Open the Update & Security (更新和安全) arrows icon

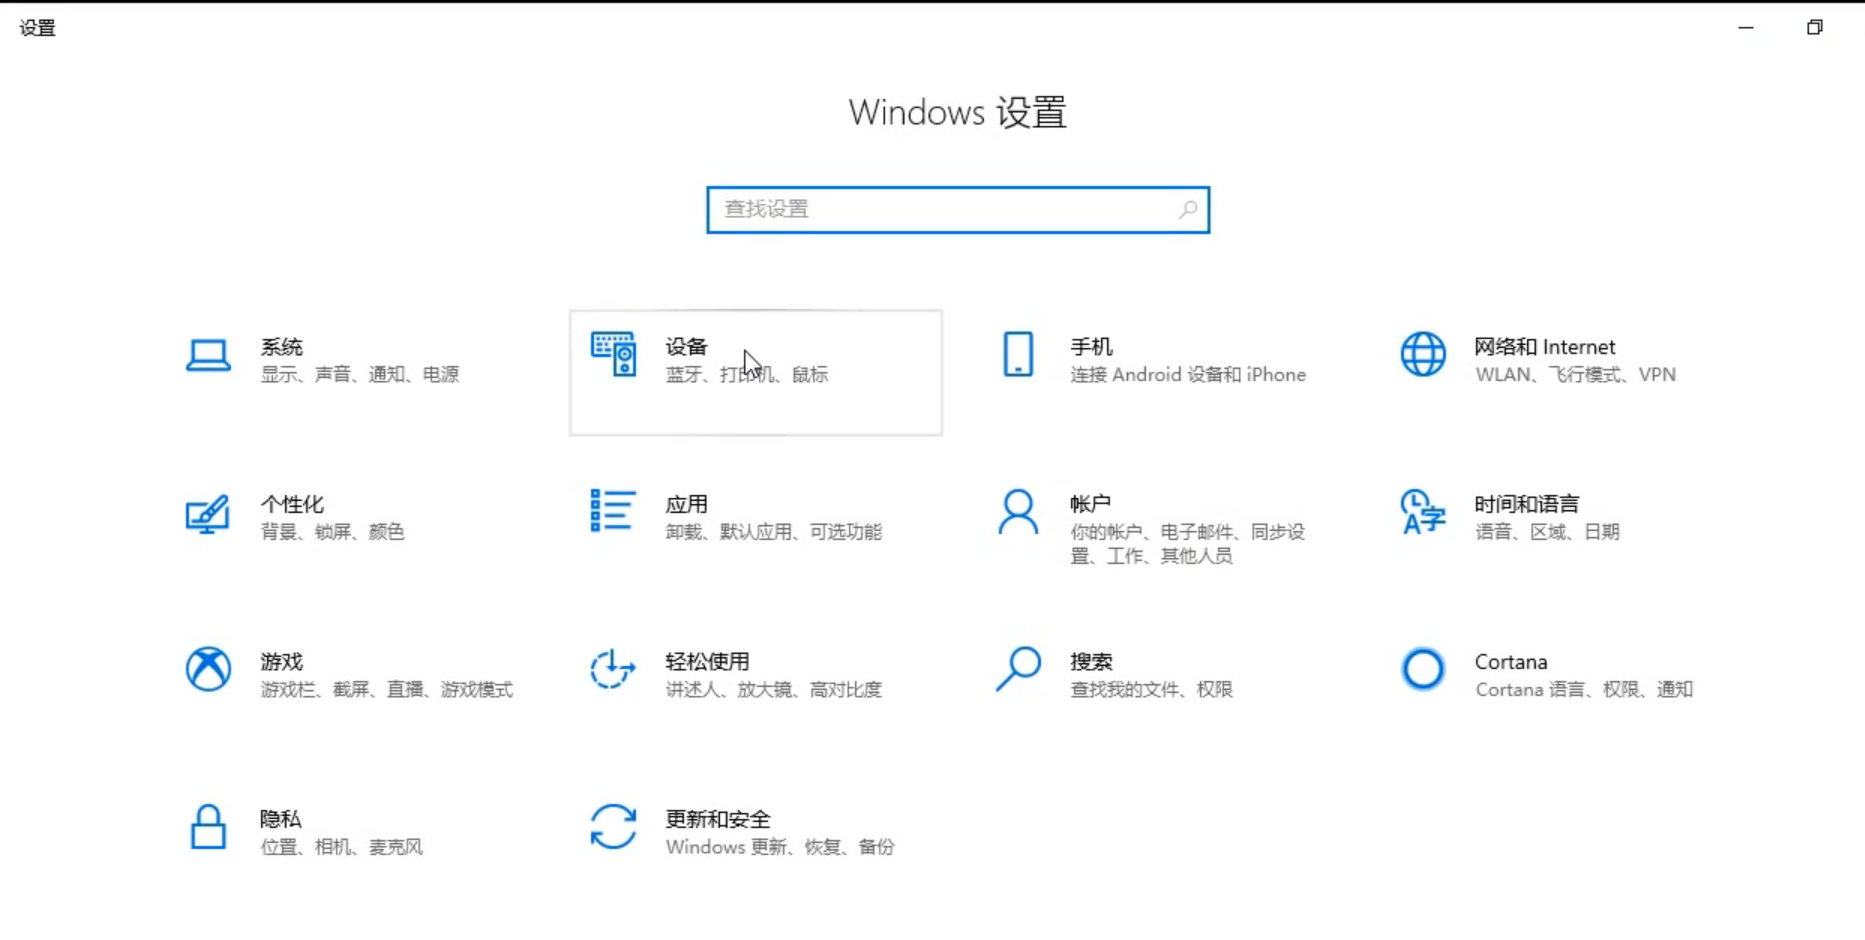coord(612,827)
